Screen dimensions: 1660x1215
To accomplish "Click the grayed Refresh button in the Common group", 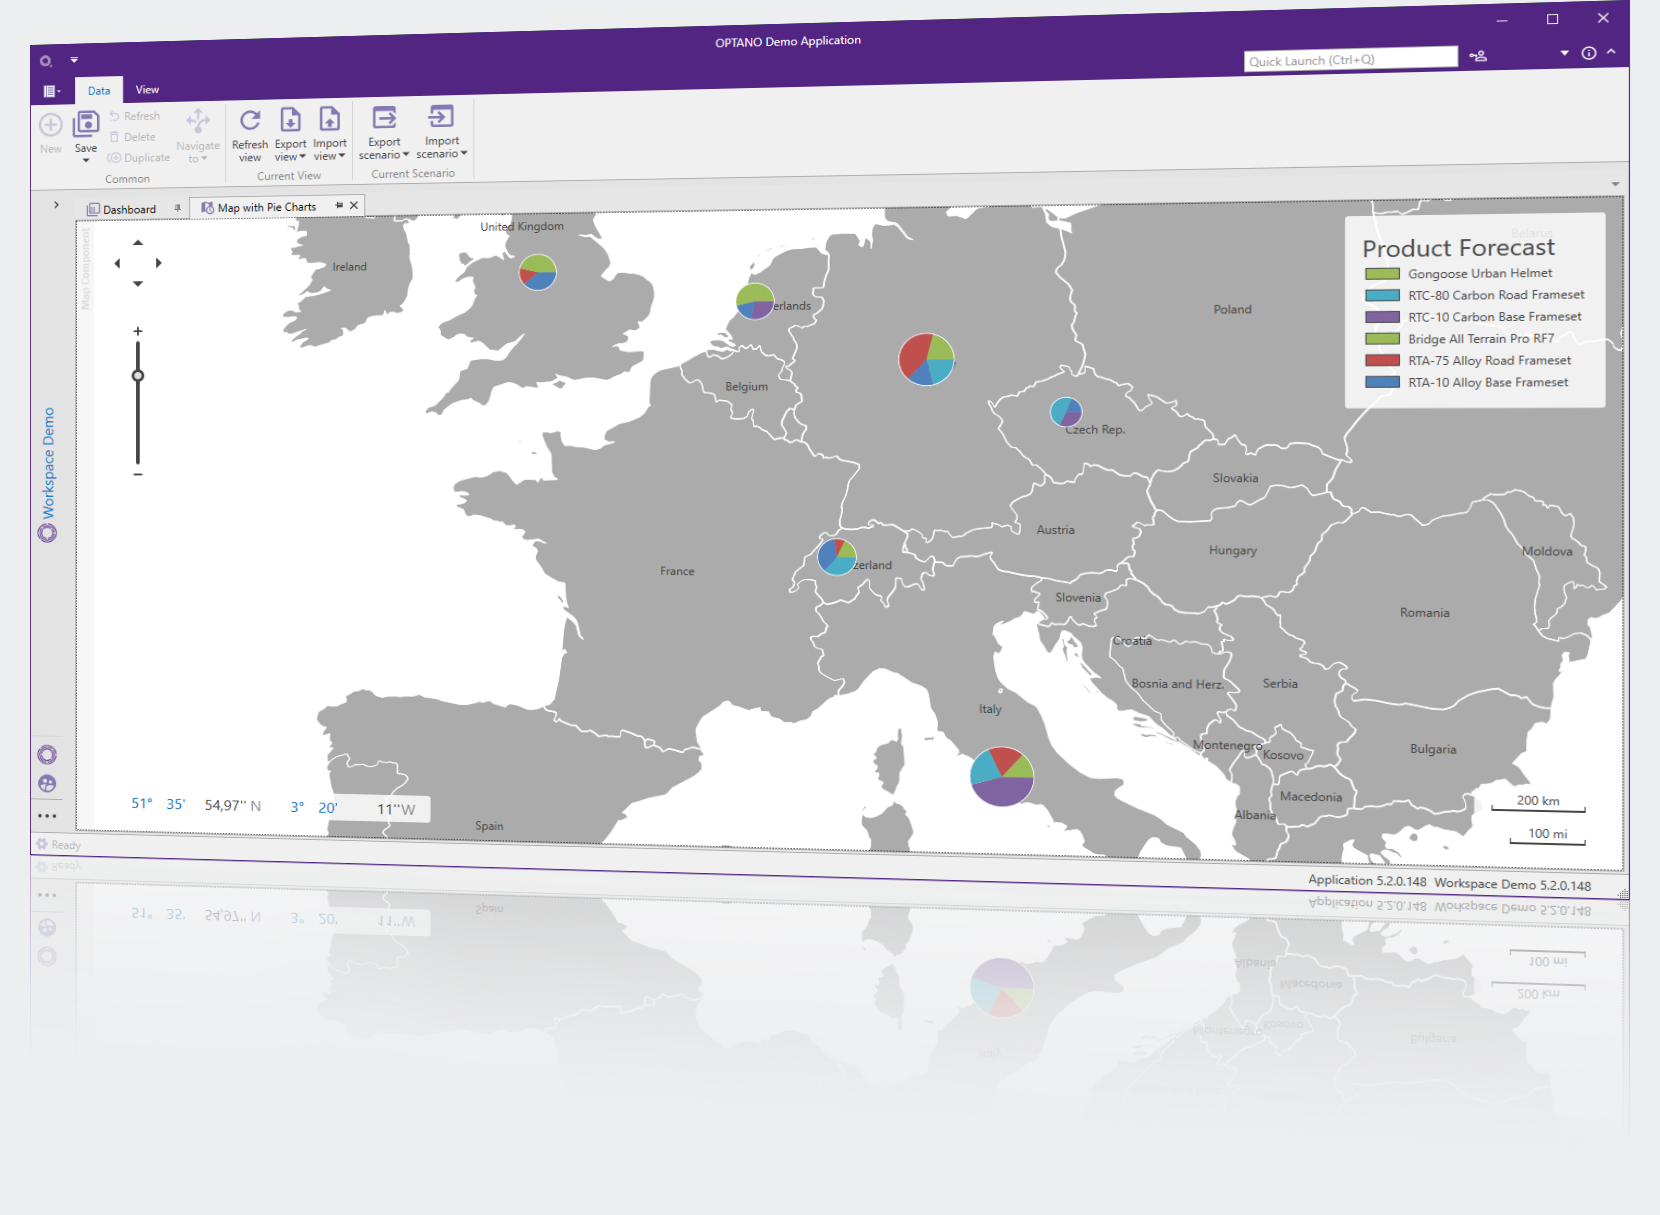I will tap(135, 116).
